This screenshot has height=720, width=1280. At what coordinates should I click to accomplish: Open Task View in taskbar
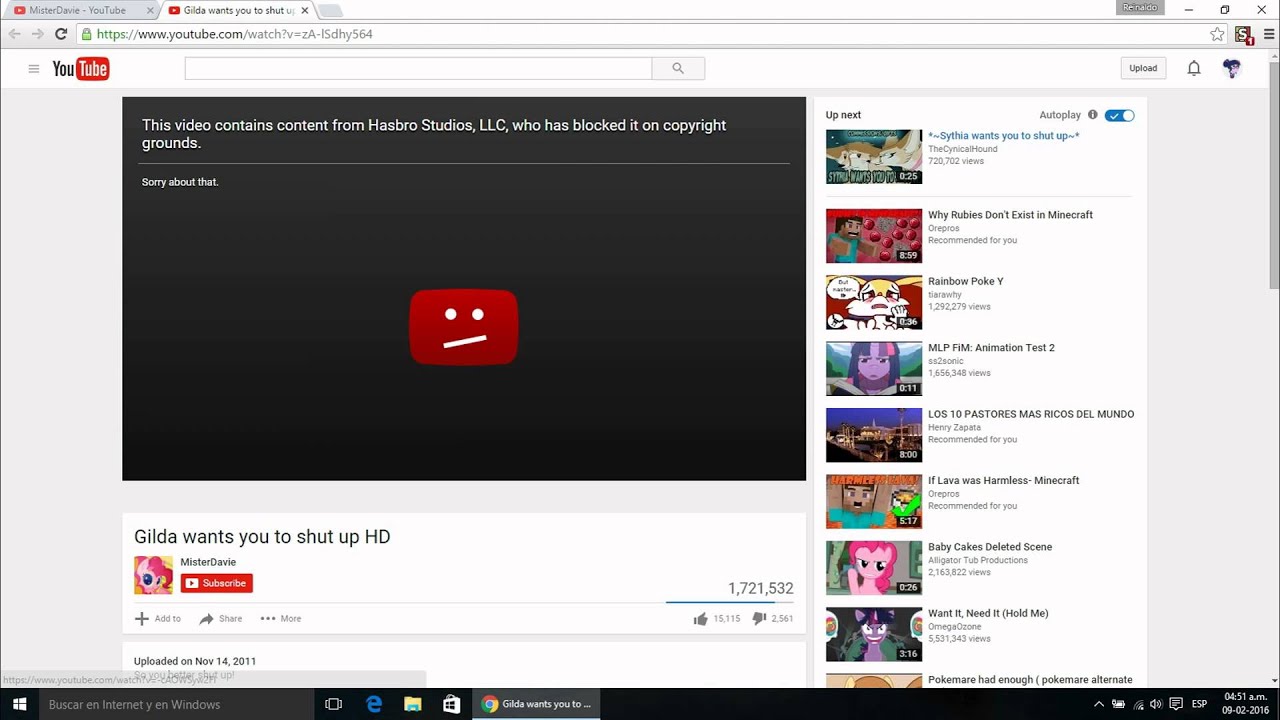click(x=334, y=704)
